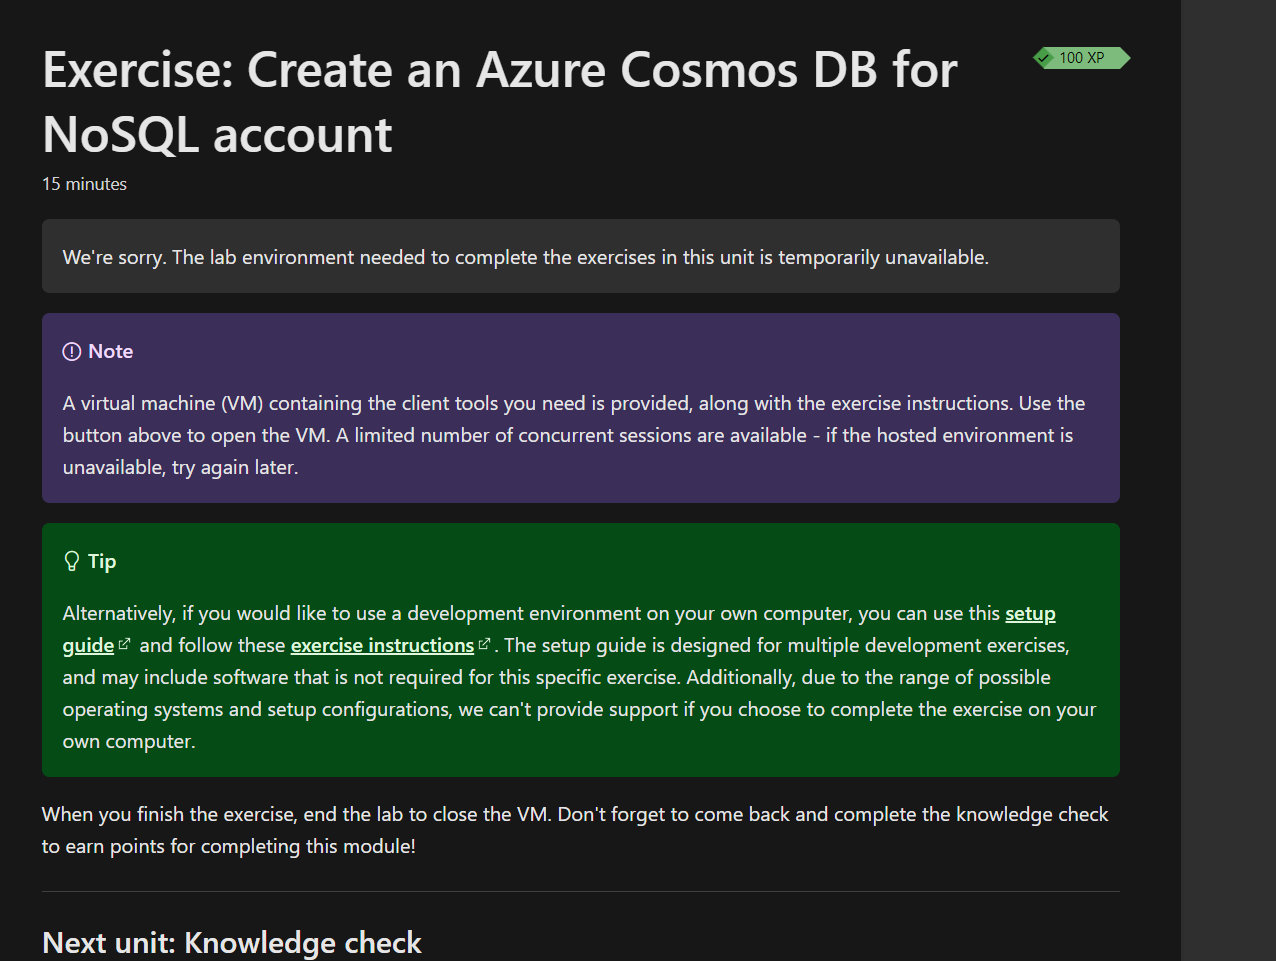Click the "15 minutes" duration label
The width and height of the screenshot is (1276, 961).
coord(84,184)
